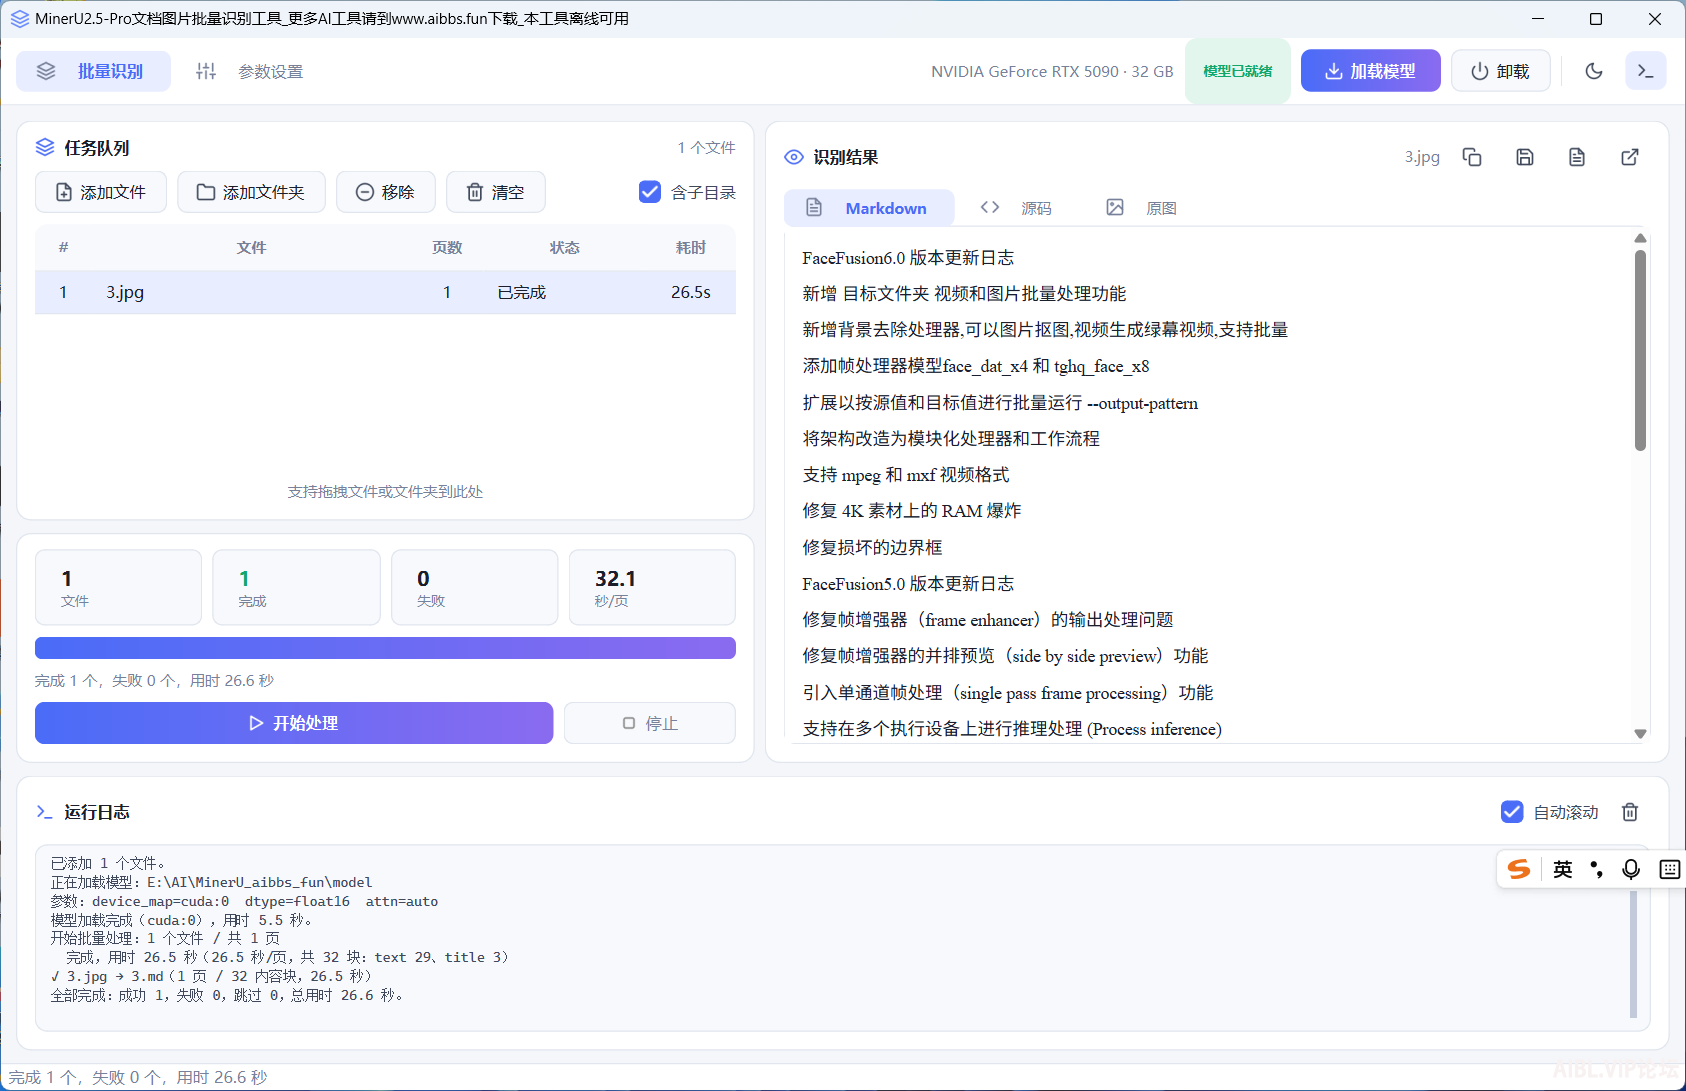This screenshot has height=1091, width=1686.
Task: Click the 1 文件 statistic card
Action: tap(118, 587)
